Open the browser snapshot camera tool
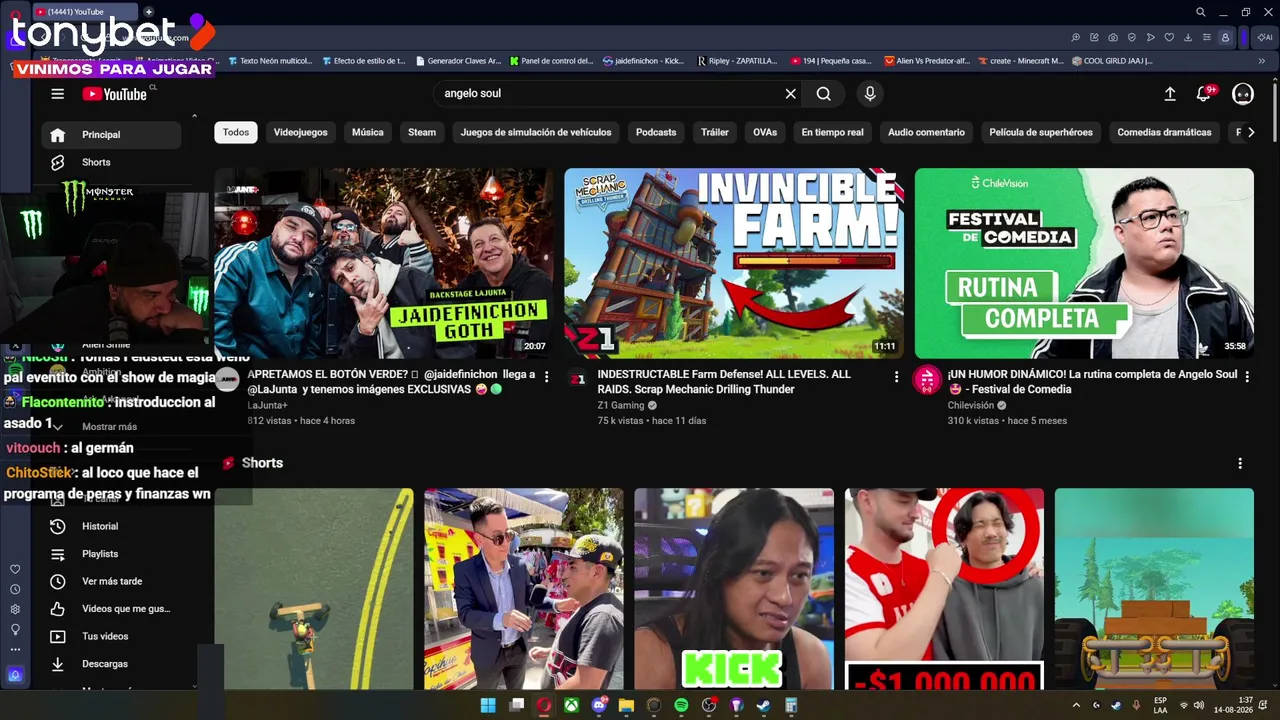This screenshot has height=720, width=1280. point(1113,38)
